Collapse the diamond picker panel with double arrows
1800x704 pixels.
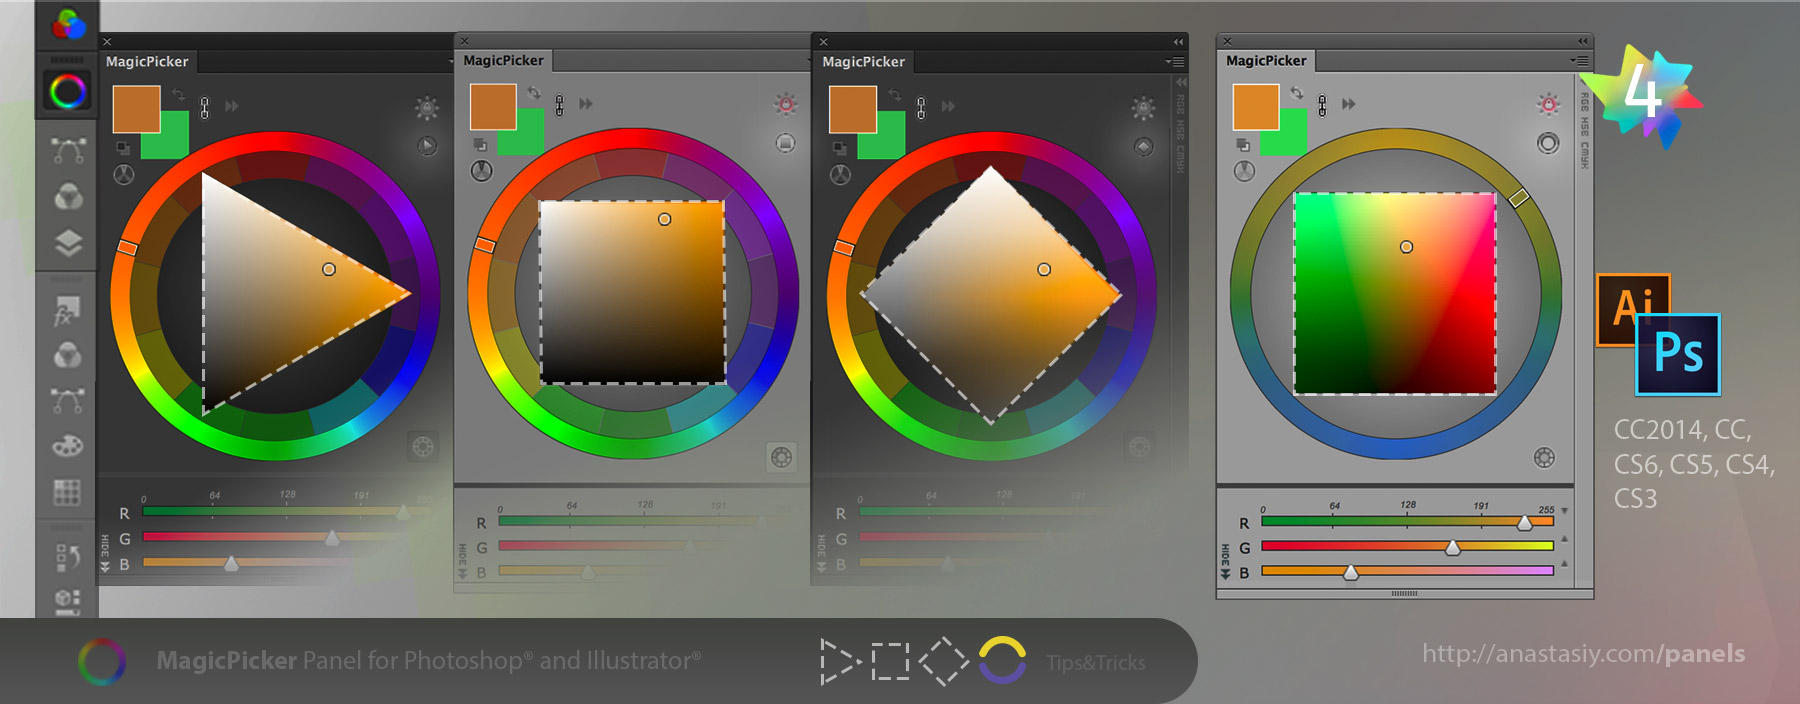pyautogui.click(x=1178, y=42)
